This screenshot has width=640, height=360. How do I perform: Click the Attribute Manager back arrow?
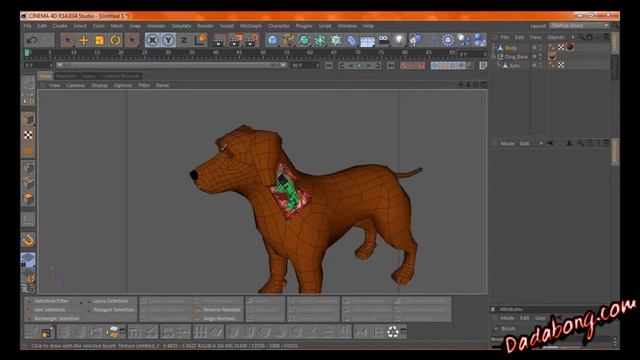[x=550, y=143]
